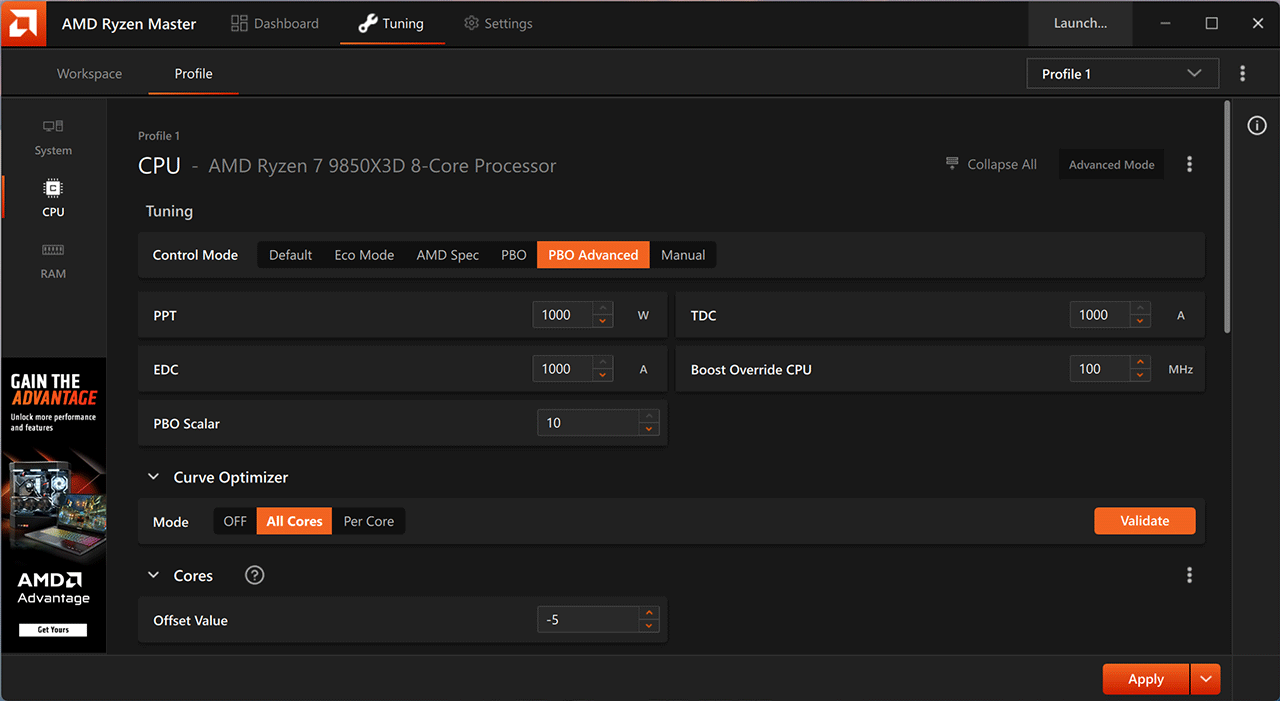Click the Cores help question mark icon
Viewport: 1280px width, 701px height.
(255, 575)
